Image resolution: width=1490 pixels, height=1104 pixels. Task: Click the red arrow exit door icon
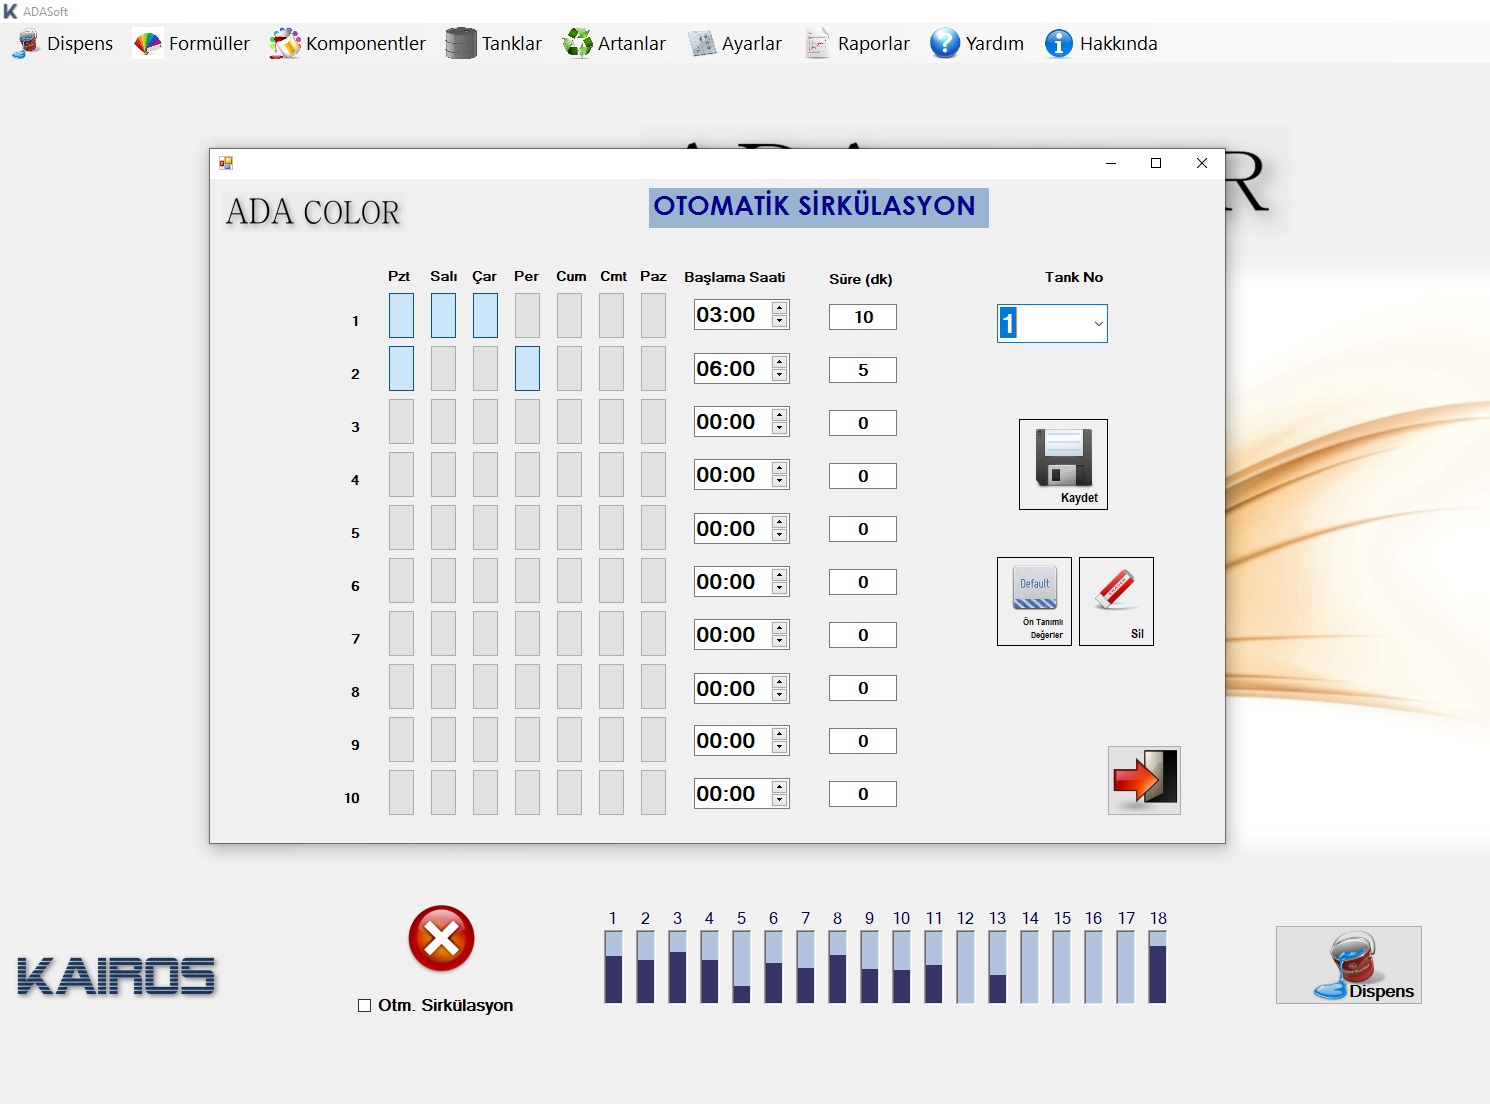point(1144,780)
